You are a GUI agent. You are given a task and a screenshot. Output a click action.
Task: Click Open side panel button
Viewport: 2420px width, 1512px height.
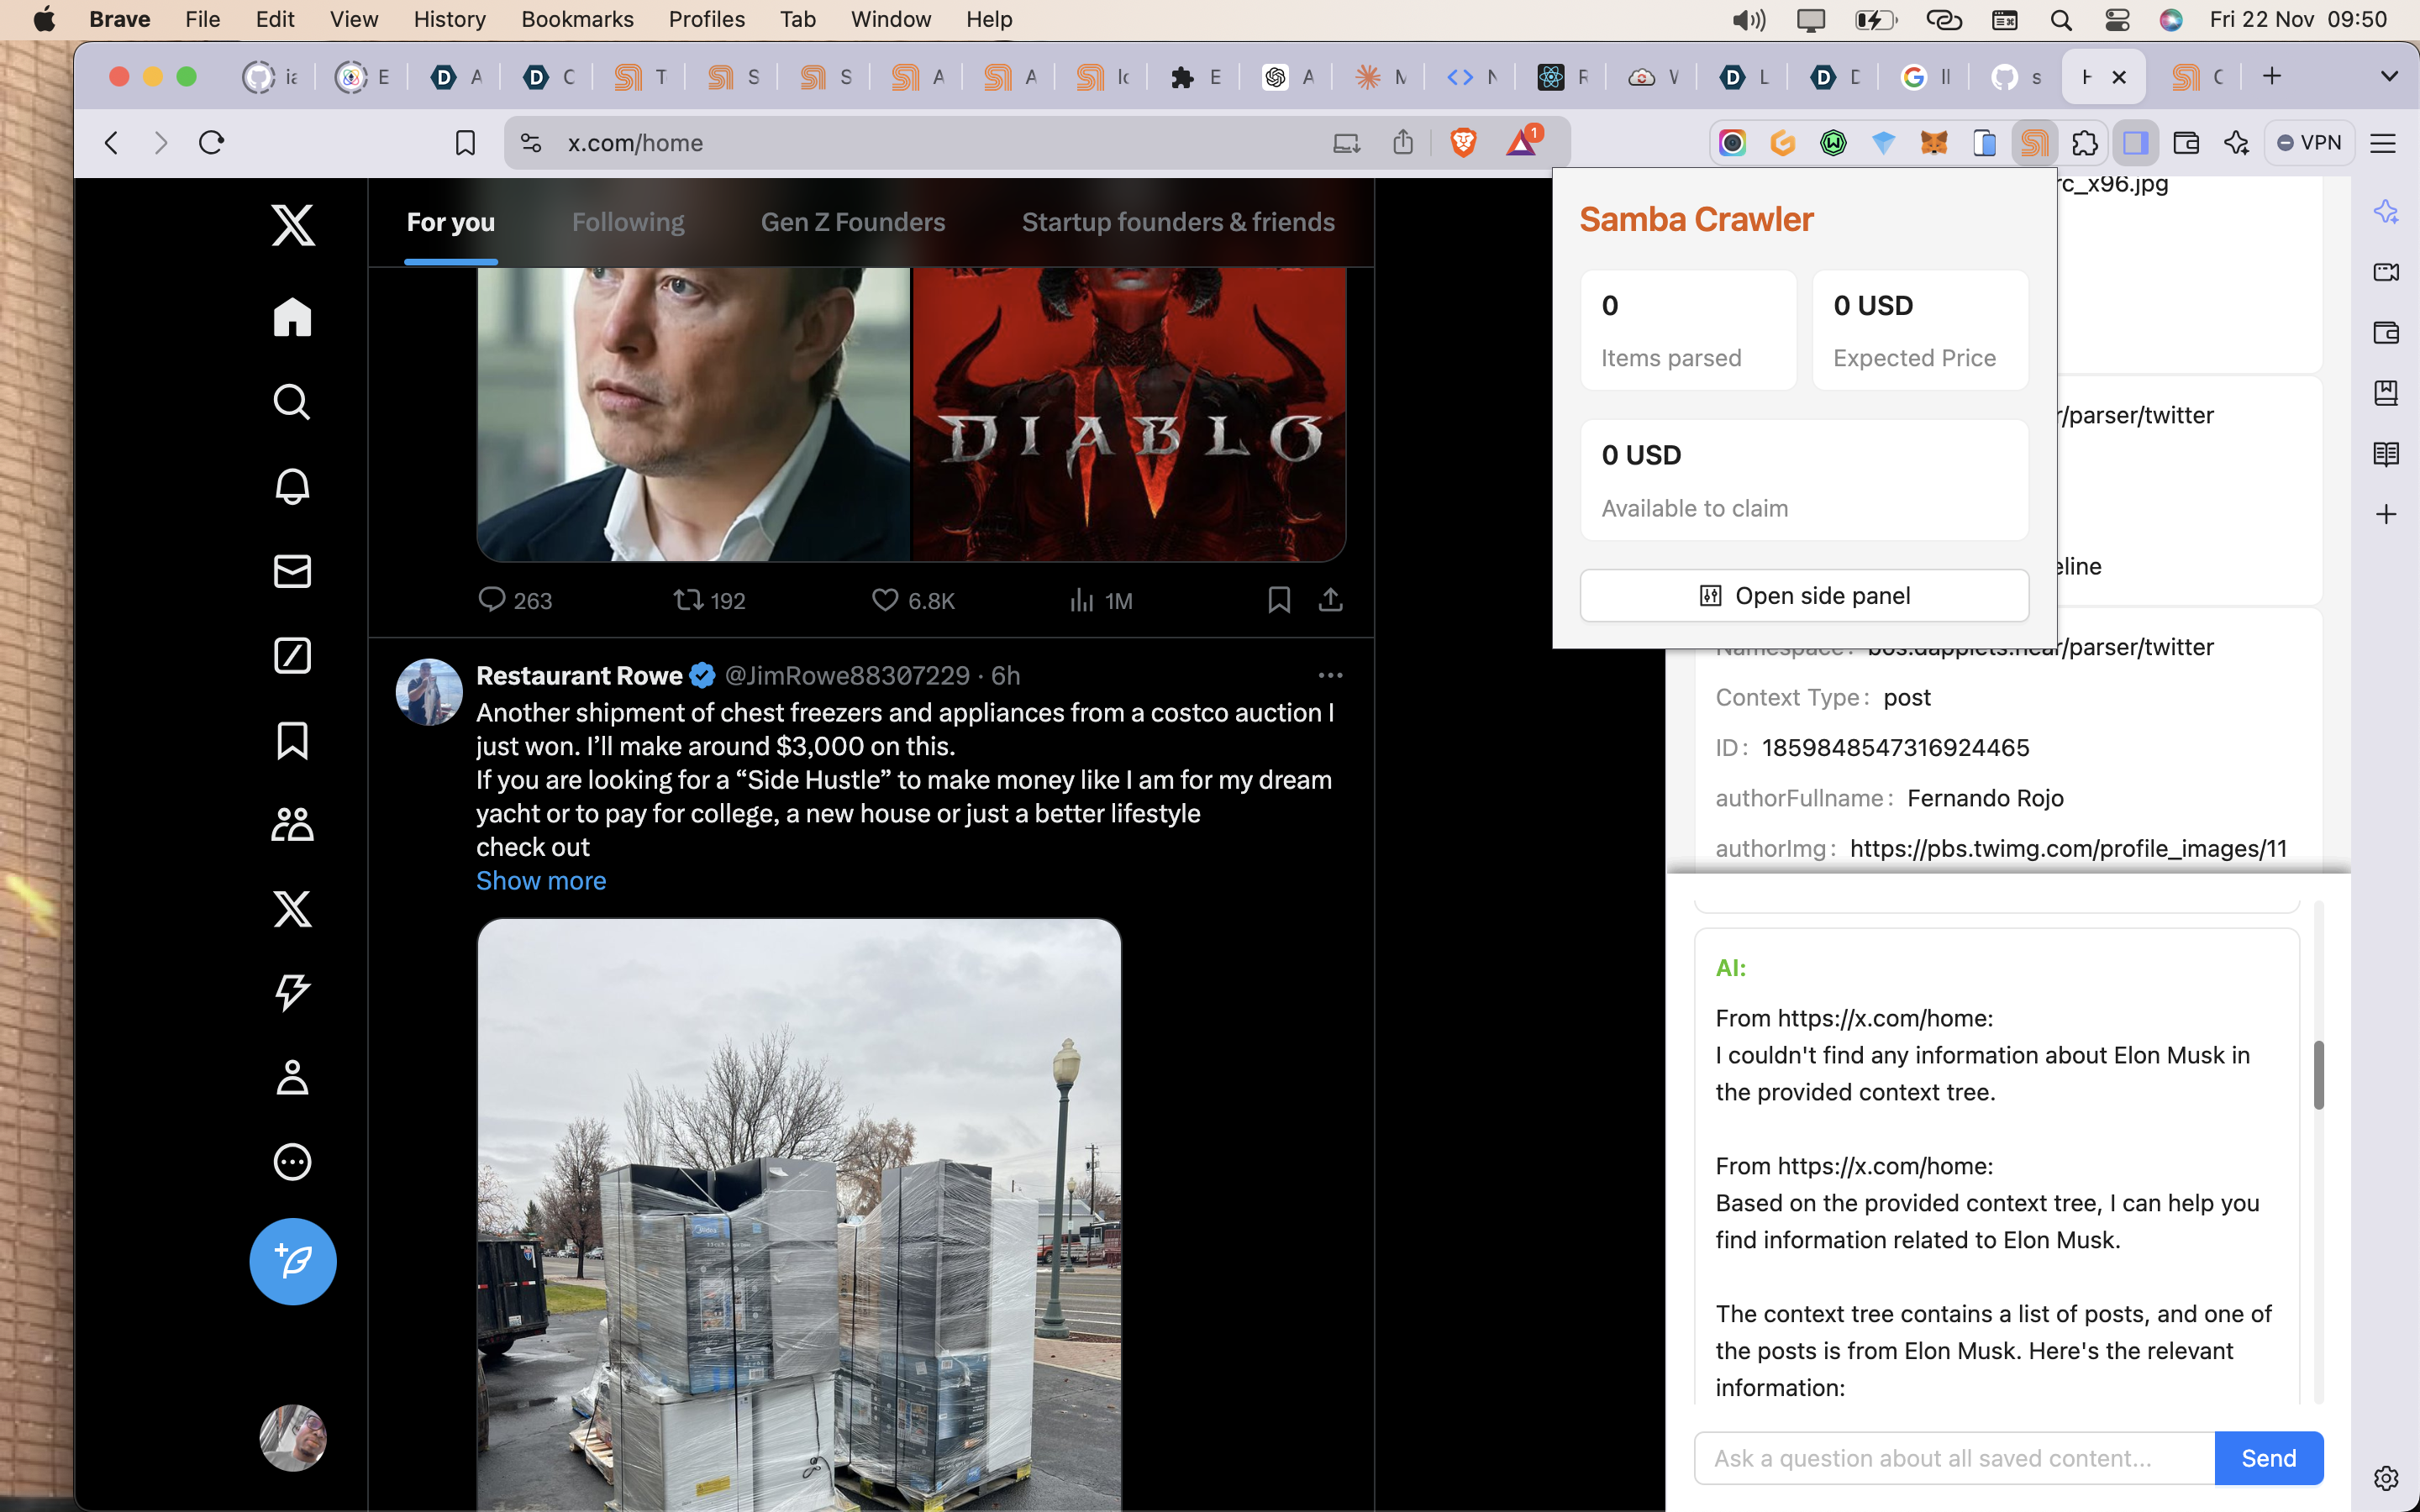pos(1804,596)
